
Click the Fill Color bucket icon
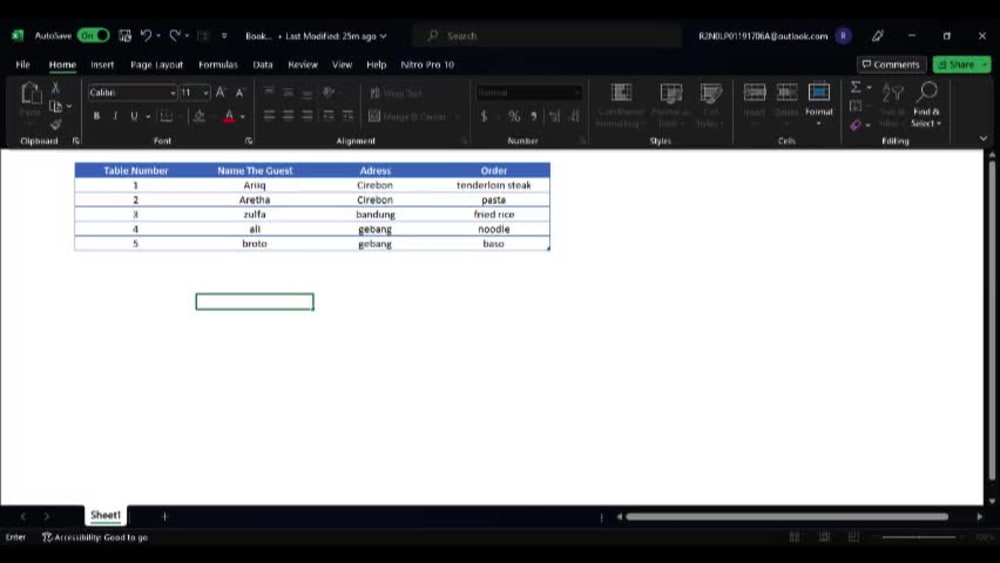pyautogui.click(x=200, y=116)
